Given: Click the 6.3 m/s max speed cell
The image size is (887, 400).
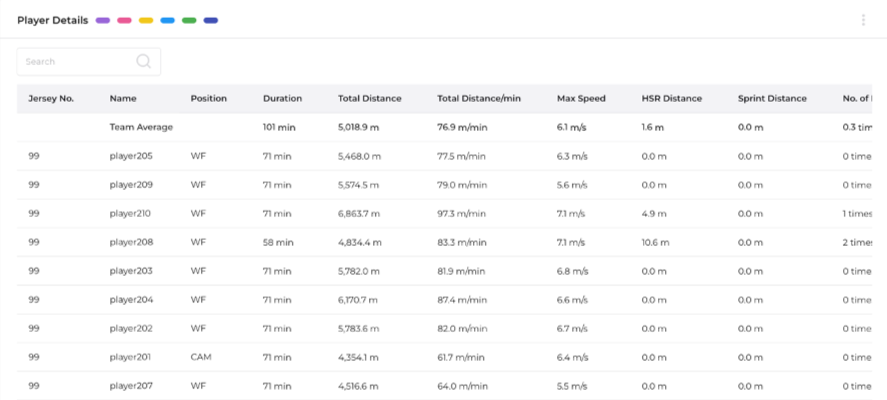Looking at the screenshot, I should click(x=572, y=156).
